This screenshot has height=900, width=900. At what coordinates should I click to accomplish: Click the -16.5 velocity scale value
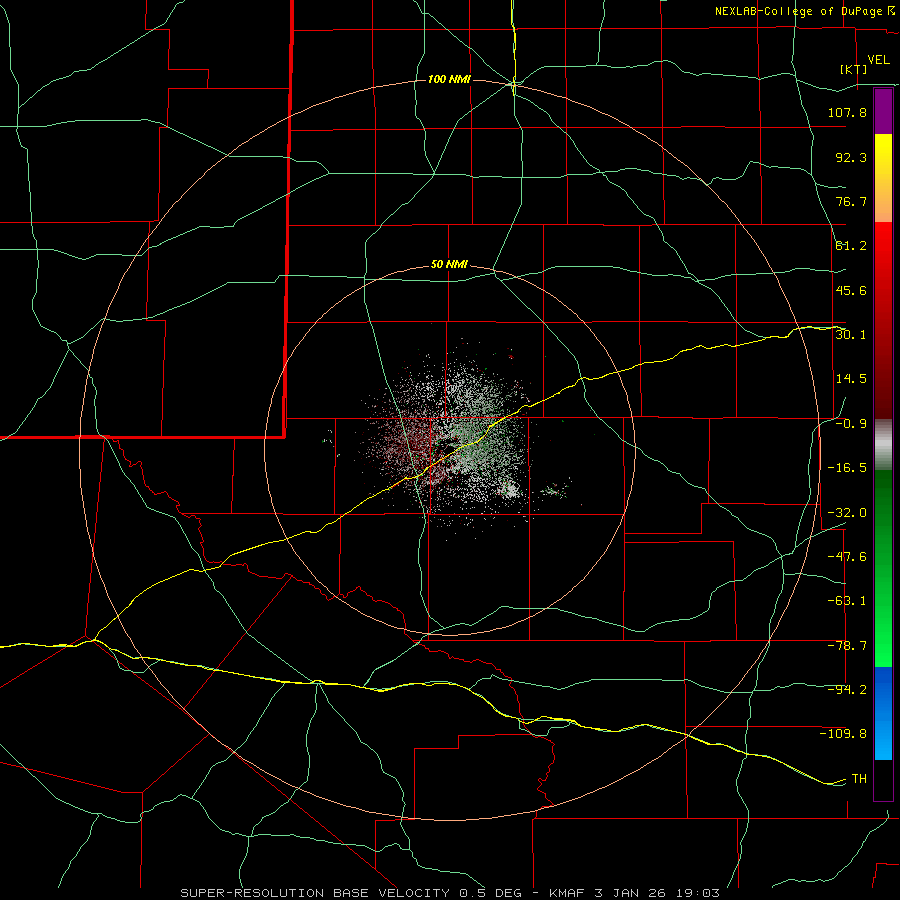point(847,468)
